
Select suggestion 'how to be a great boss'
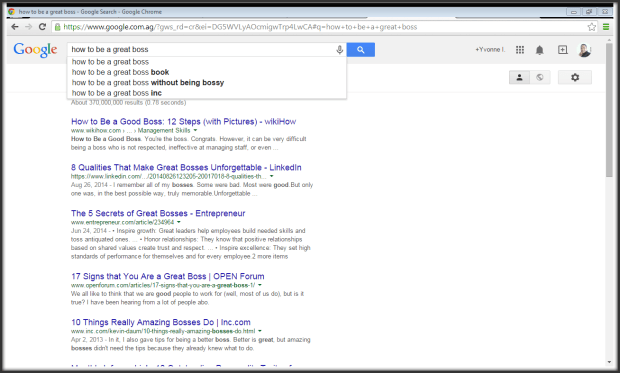click(207, 62)
